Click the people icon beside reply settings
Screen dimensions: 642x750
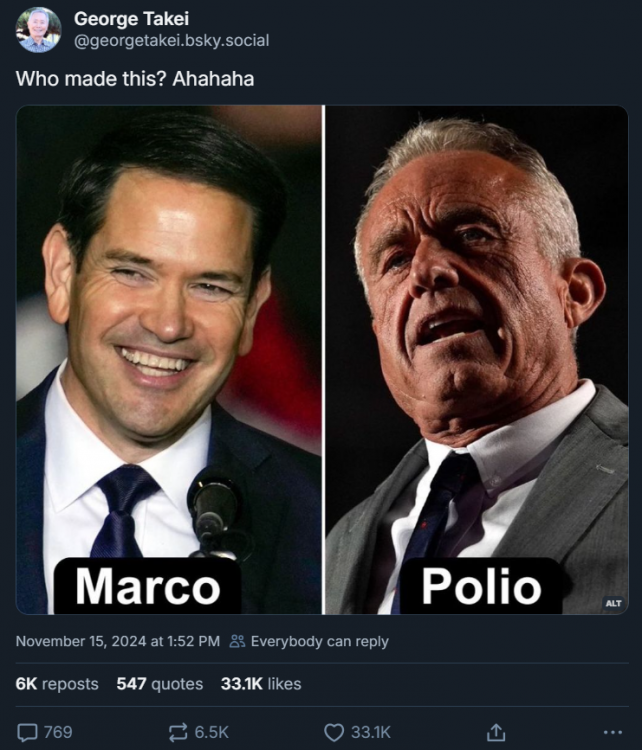237,641
